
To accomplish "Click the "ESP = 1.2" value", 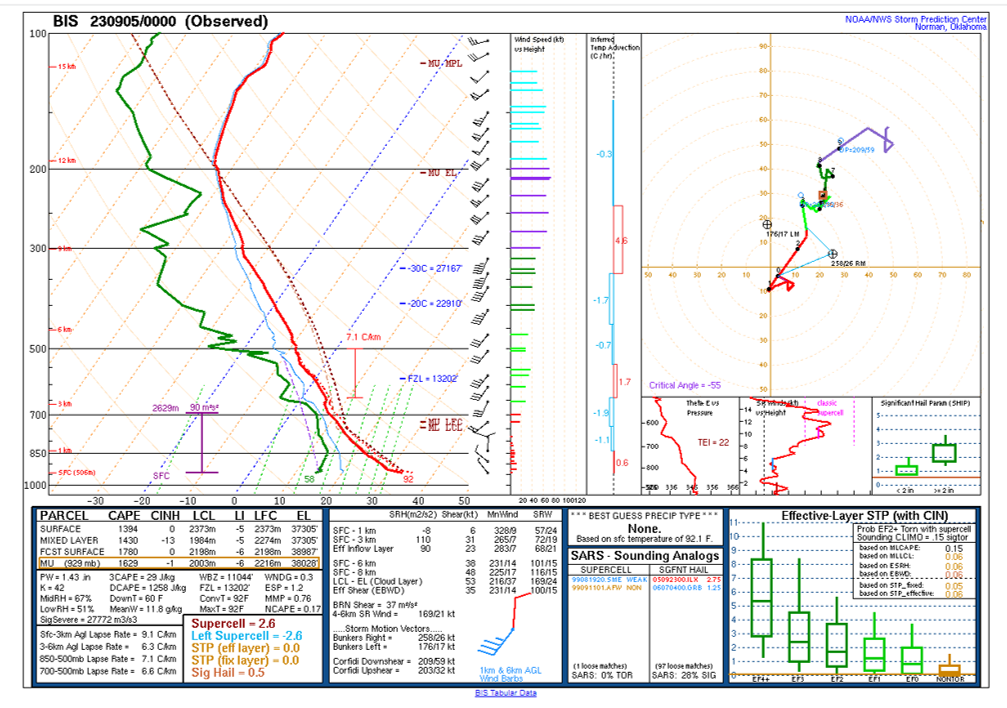I will coord(283,589).
